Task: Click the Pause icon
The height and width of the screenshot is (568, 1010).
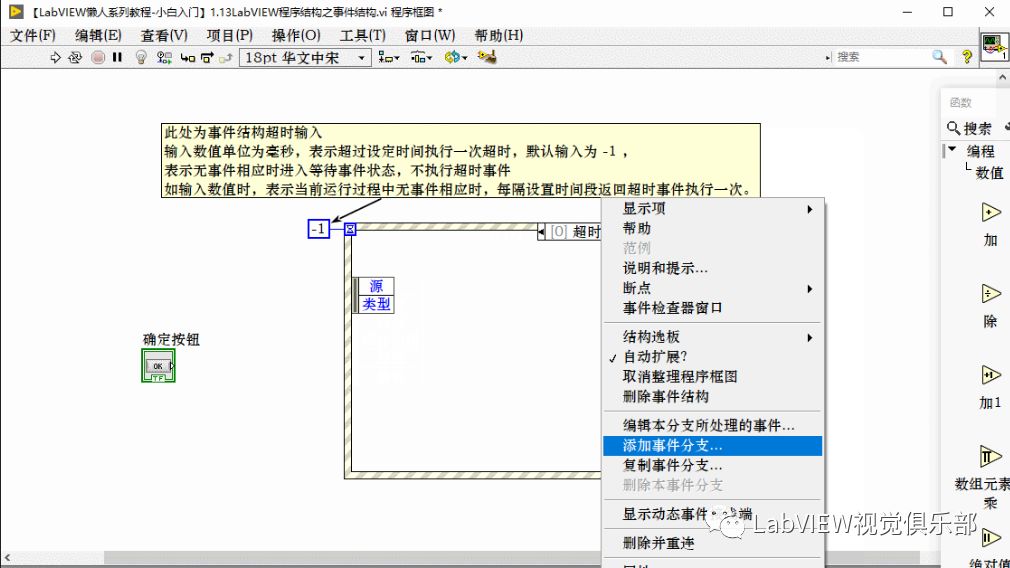Action: click(117, 58)
